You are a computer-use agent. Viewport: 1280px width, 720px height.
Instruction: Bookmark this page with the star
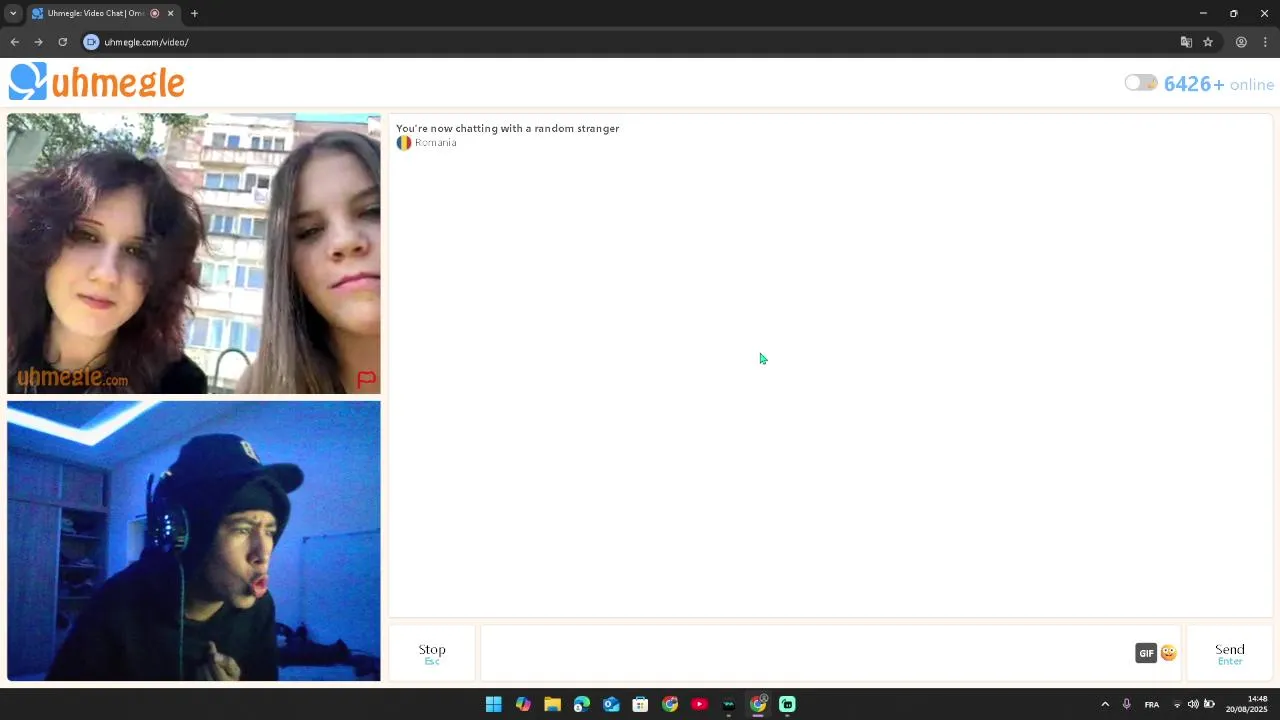(x=1208, y=42)
